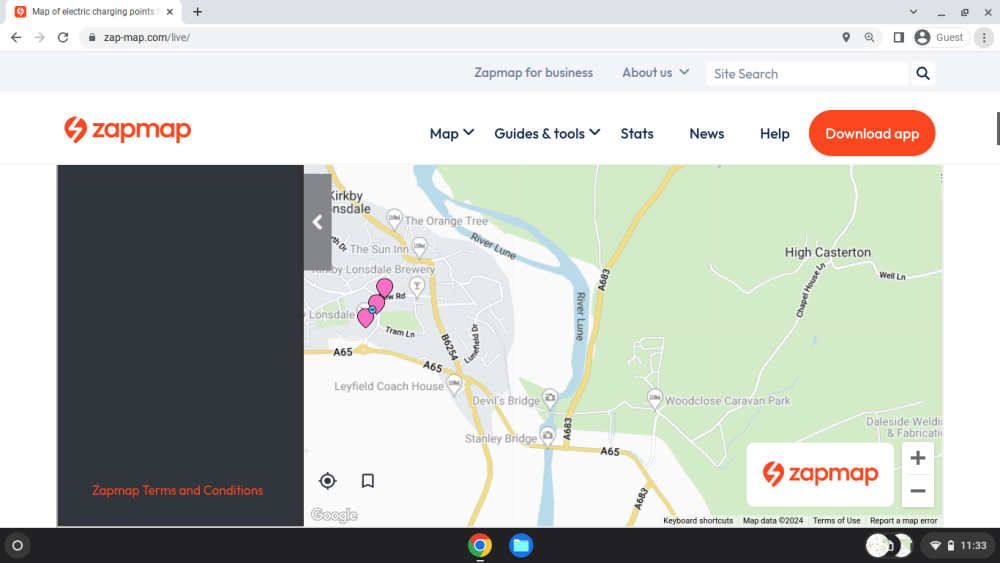1000x563 pixels.
Task: Select the topmost pink charger marker
Action: 385,287
